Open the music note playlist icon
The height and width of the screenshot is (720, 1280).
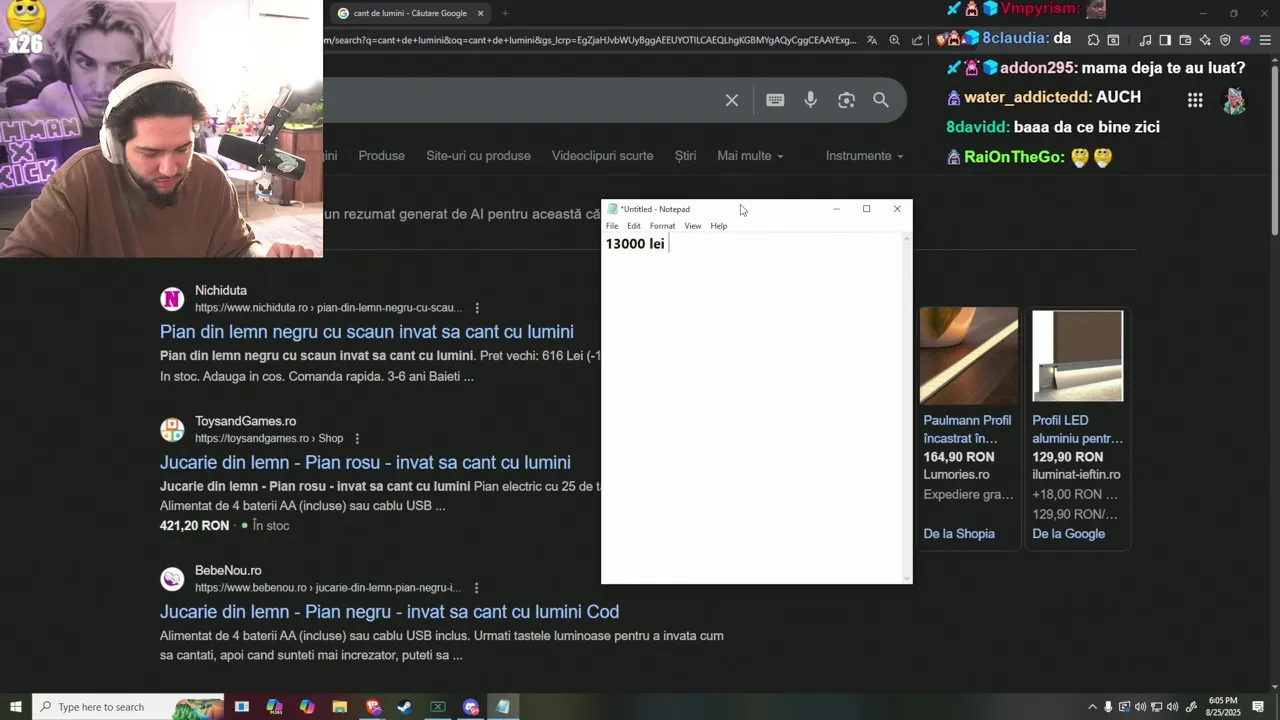point(1145,40)
